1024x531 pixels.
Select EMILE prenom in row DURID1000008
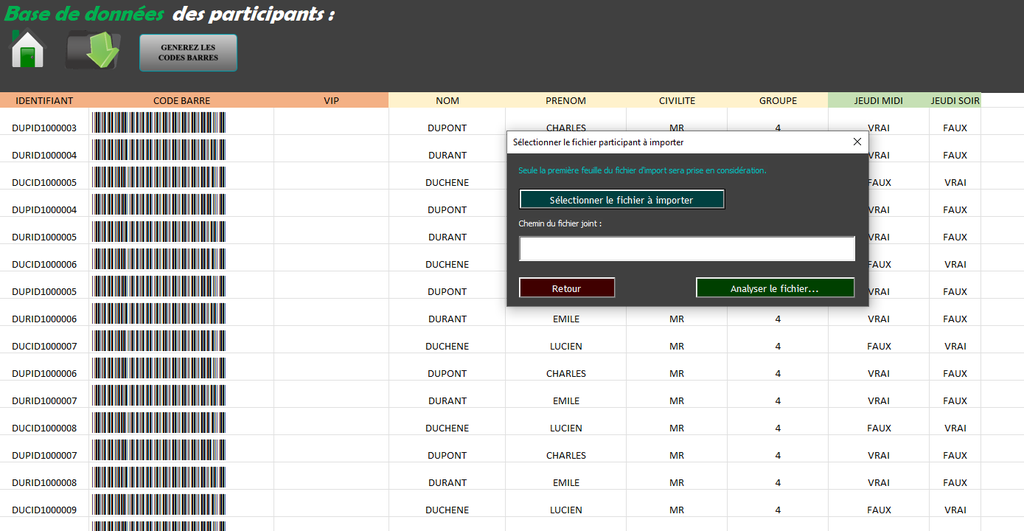566,483
